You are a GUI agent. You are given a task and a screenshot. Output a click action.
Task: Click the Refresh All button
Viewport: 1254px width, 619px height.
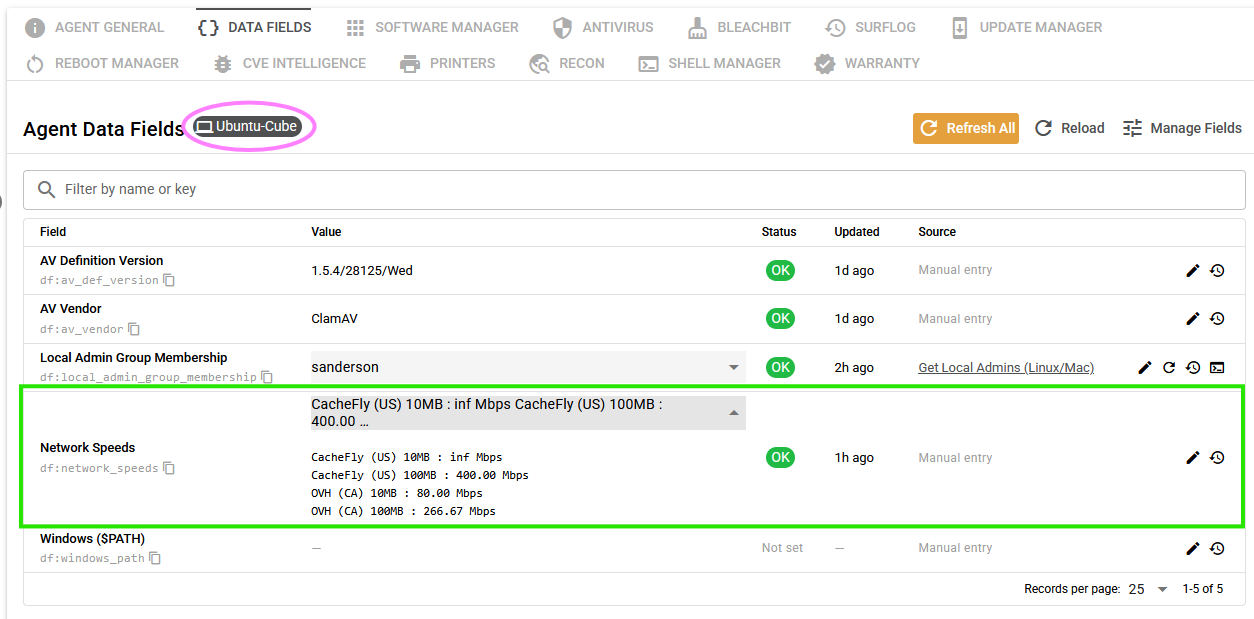click(x=966, y=128)
